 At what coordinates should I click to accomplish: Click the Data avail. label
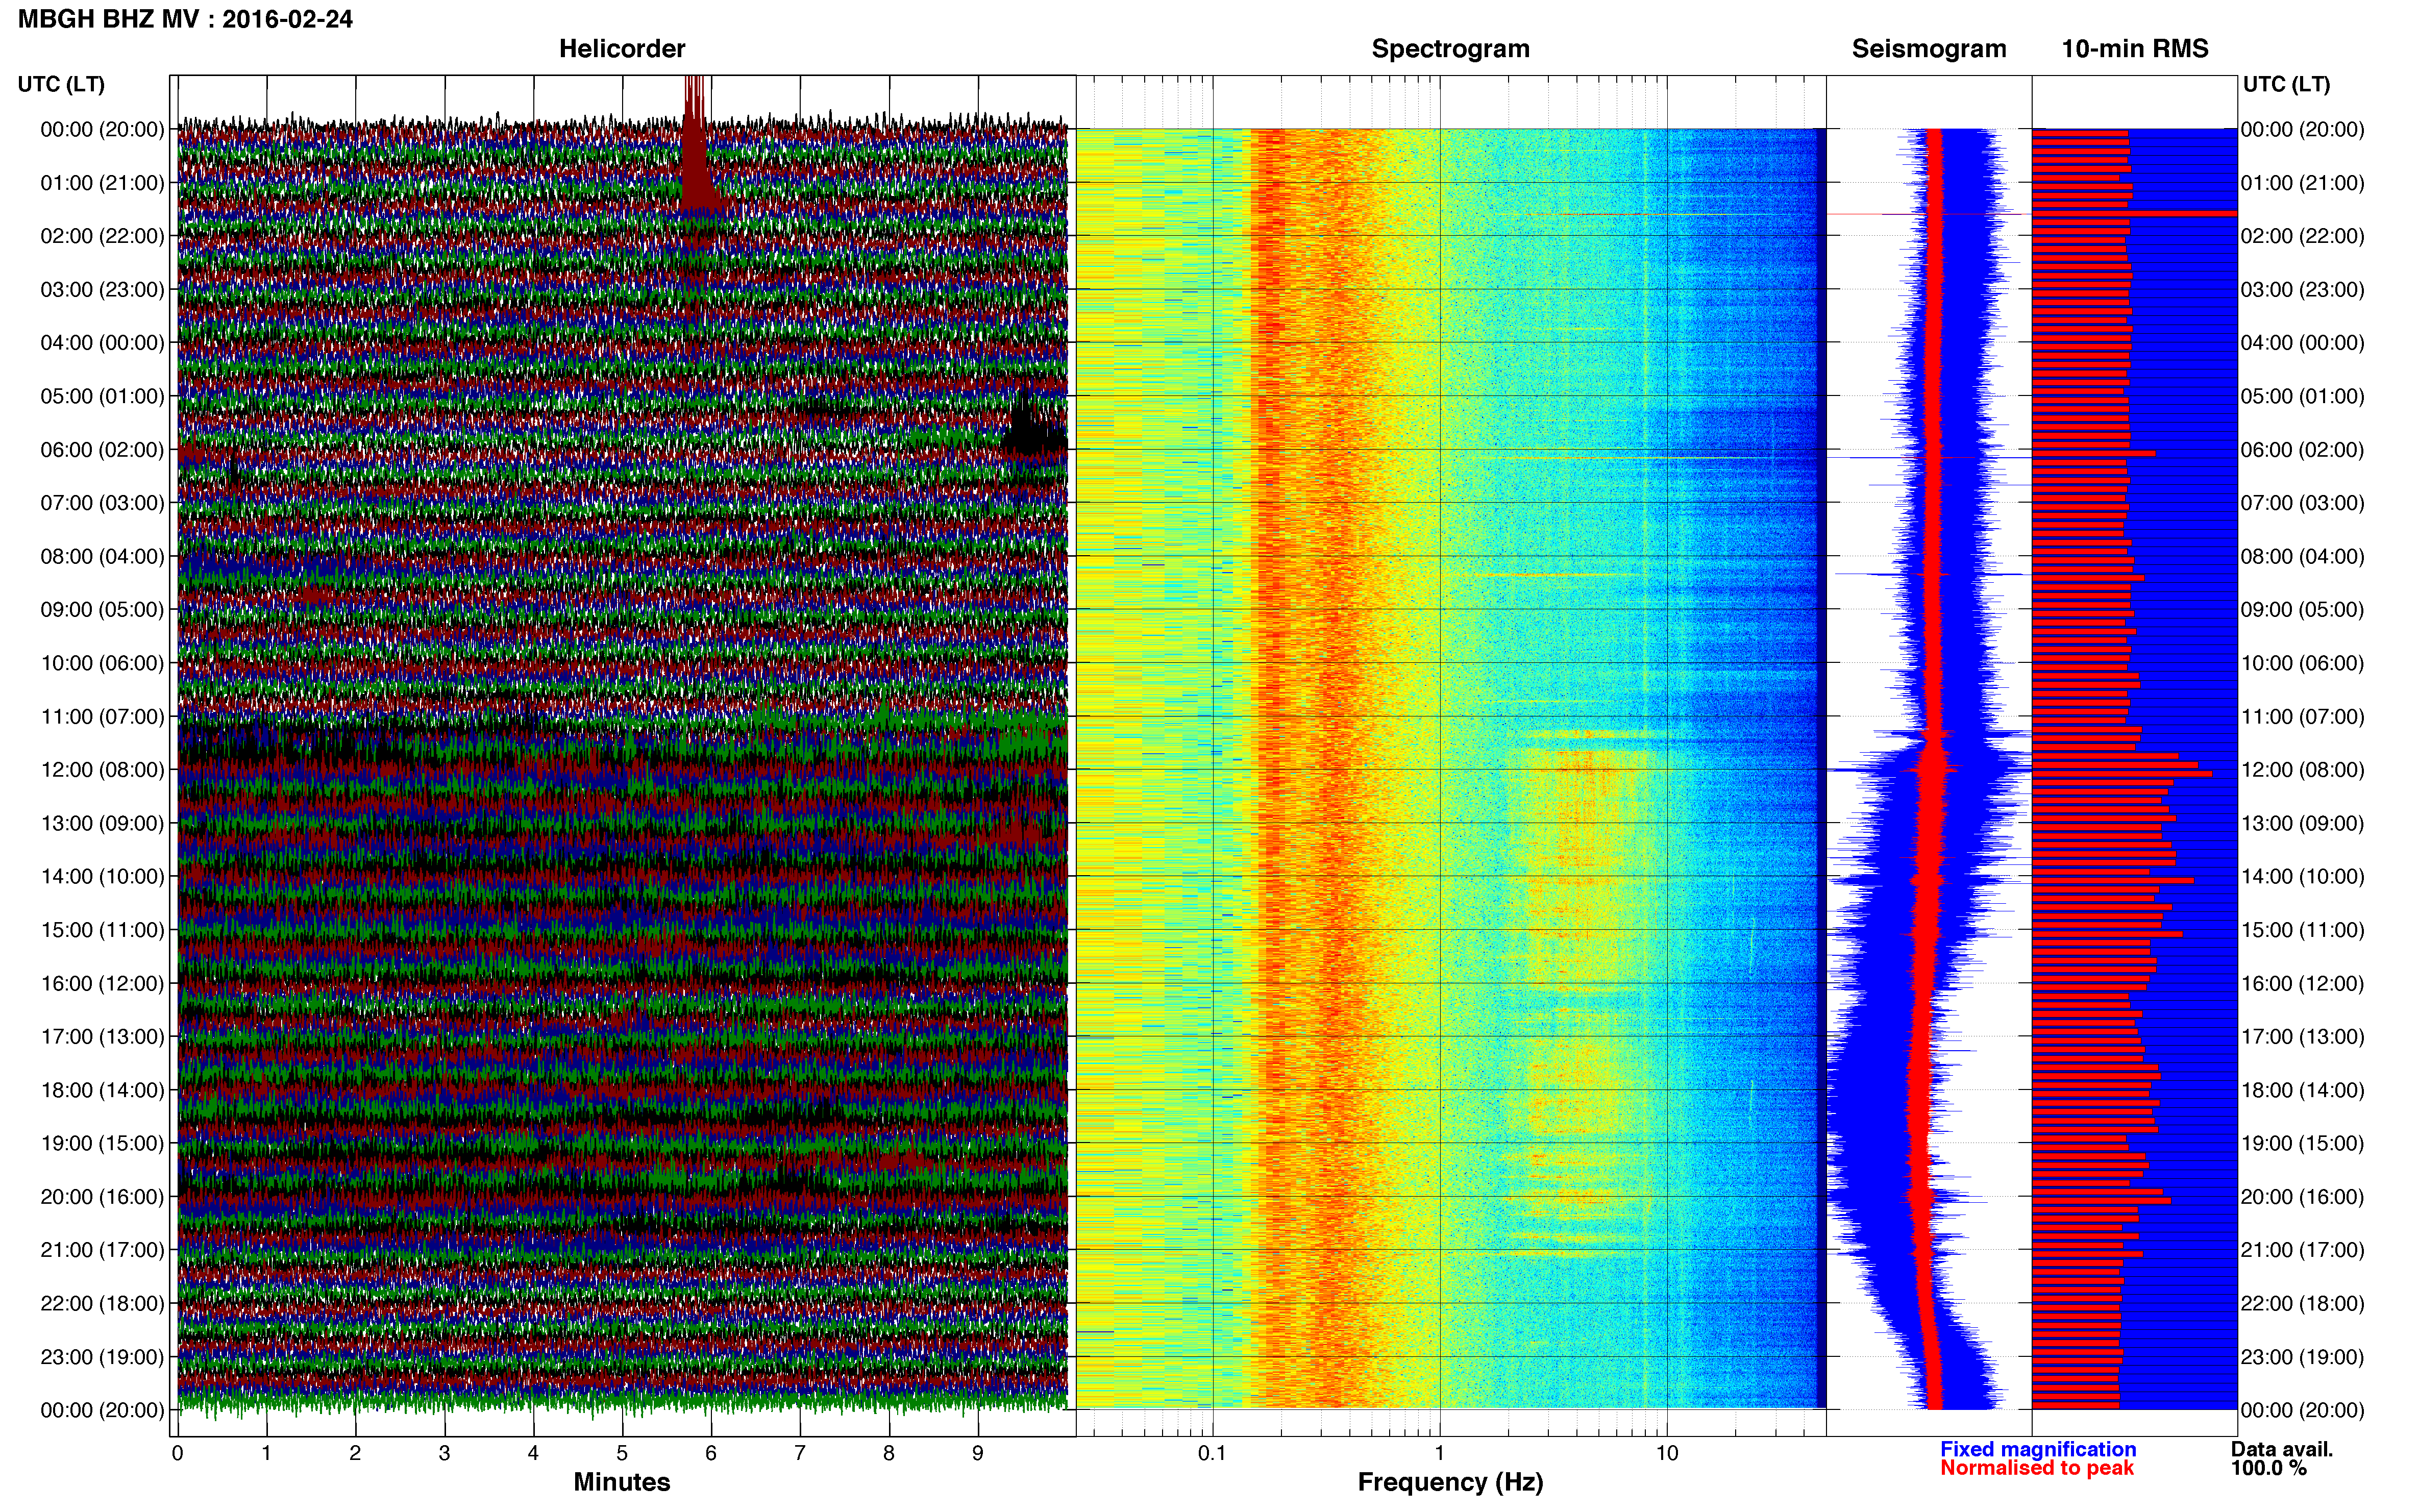(2282, 1449)
